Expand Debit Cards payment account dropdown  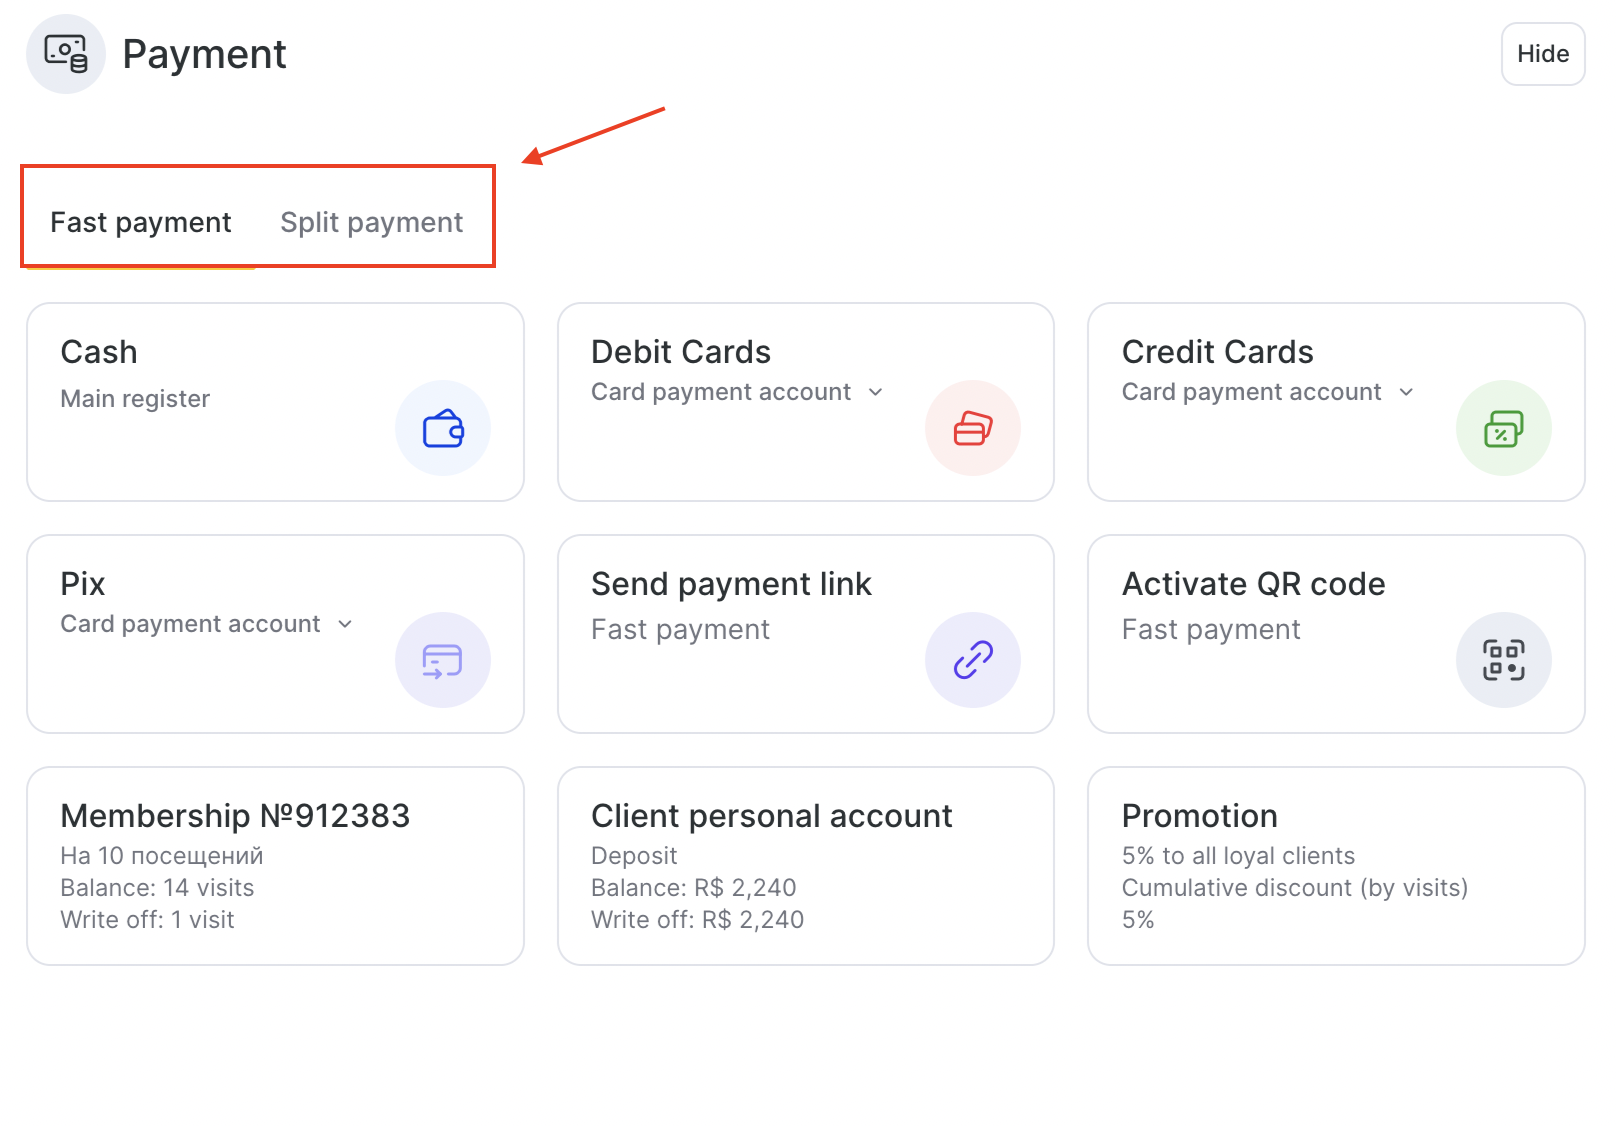876,392
